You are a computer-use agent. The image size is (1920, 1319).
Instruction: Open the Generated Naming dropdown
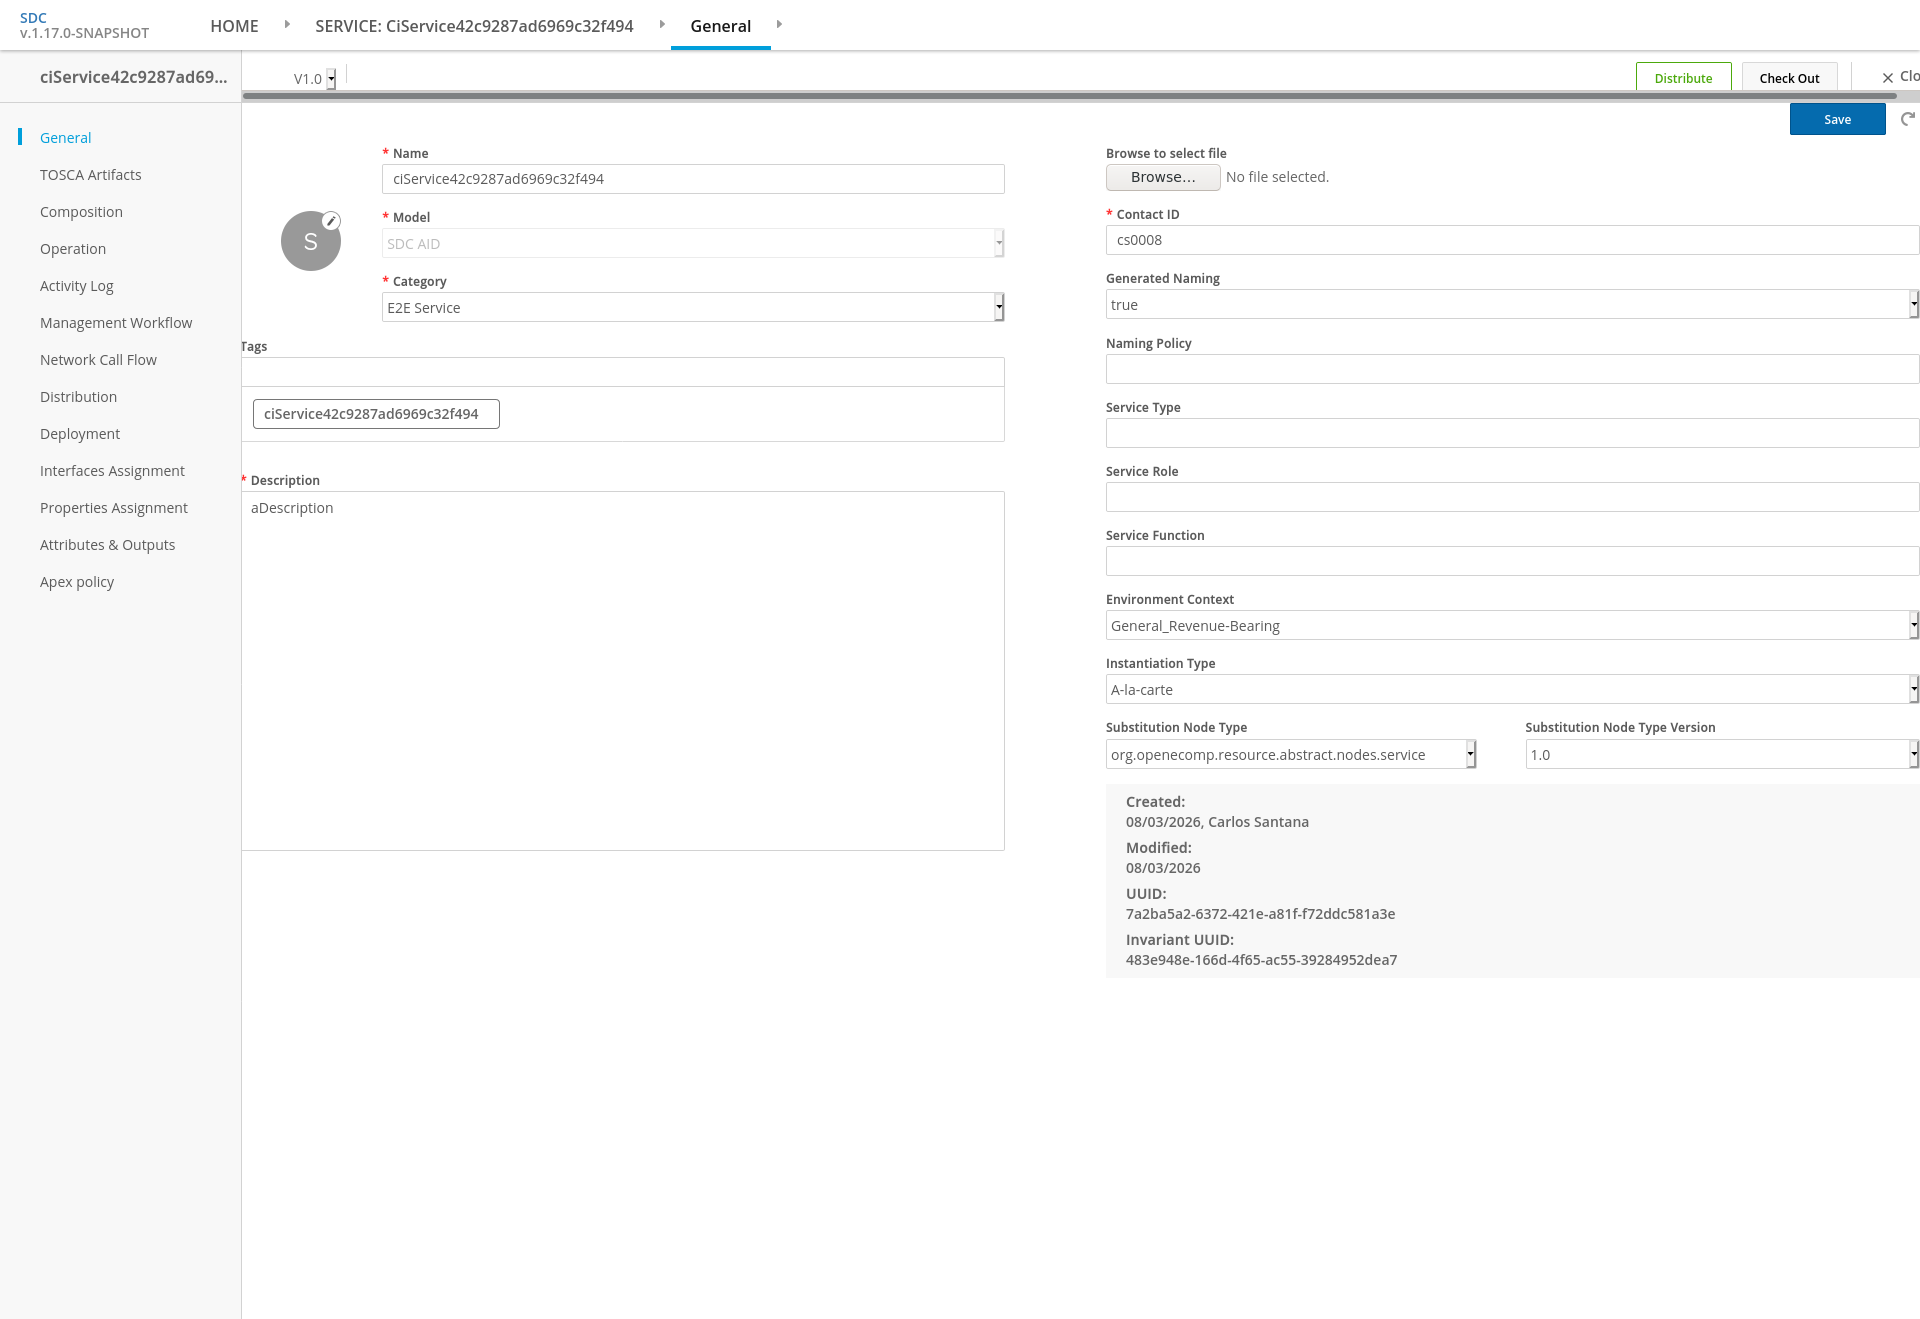pyautogui.click(x=1512, y=304)
